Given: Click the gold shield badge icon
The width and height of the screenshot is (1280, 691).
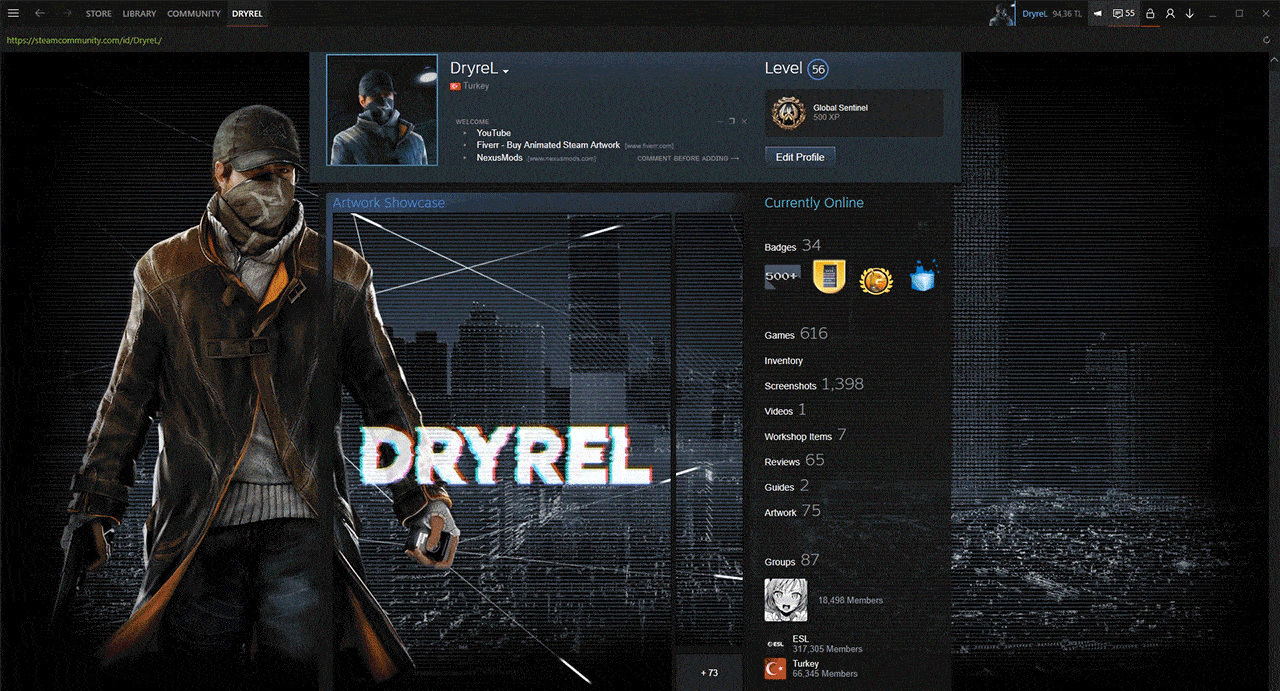Looking at the screenshot, I should pyautogui.click(x=829, y=277).
